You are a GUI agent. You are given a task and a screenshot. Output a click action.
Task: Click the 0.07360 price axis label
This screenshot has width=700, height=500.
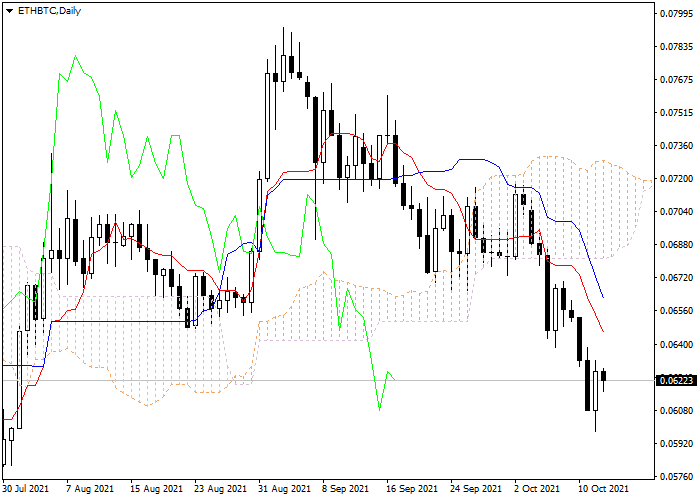[x=676, y=146]
